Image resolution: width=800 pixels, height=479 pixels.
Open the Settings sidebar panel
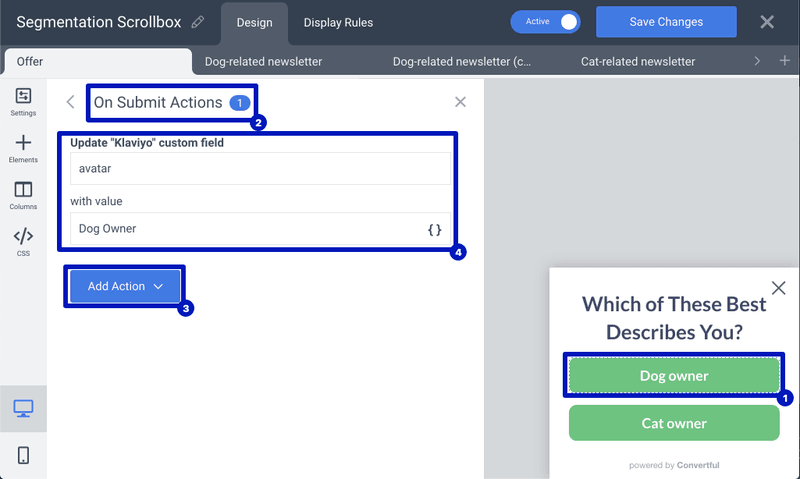(x=23, y=102)
